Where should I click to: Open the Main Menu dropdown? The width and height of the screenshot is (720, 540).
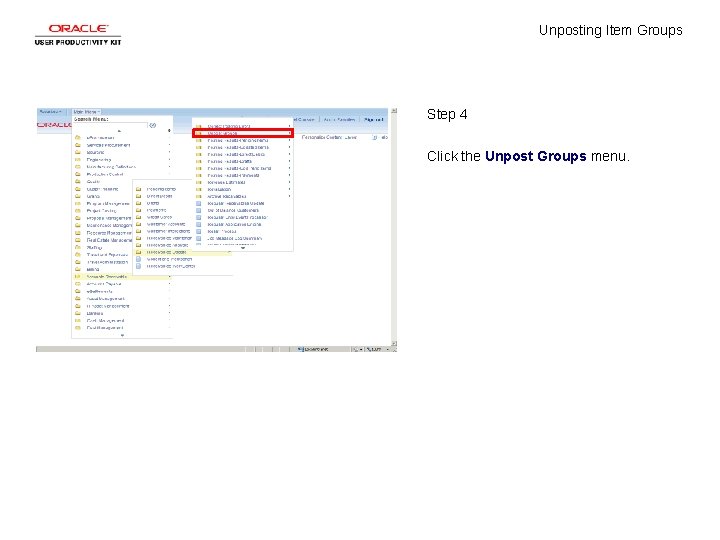[87, 112]
